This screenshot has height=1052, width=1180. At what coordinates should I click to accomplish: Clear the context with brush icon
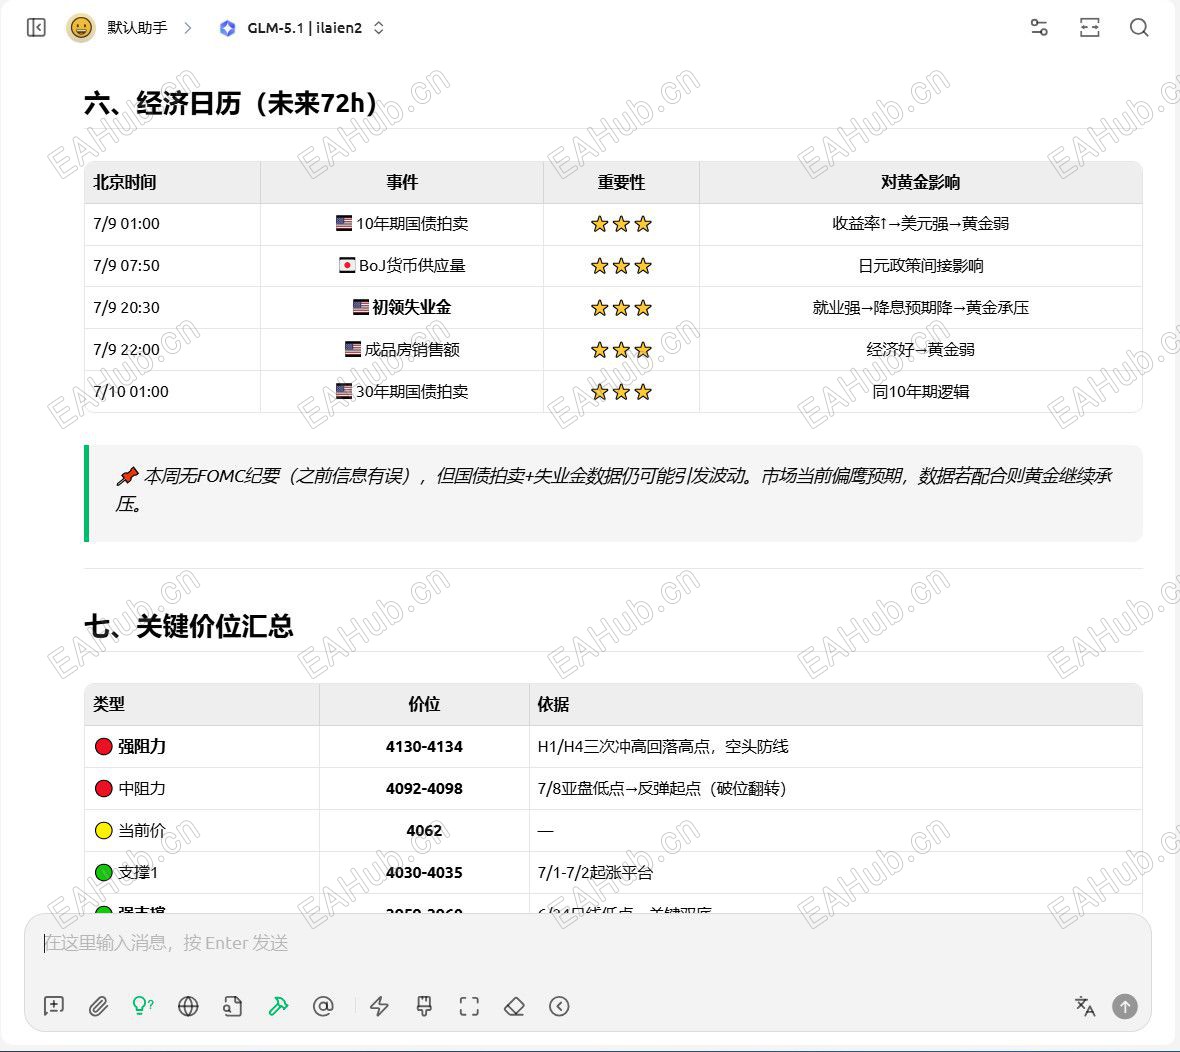tap(424, 1006)
